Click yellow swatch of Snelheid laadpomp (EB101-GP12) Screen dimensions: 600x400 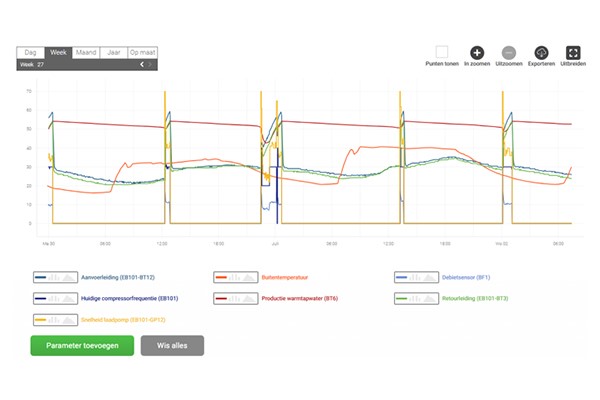pyautogui.click(x=40, y=320)
